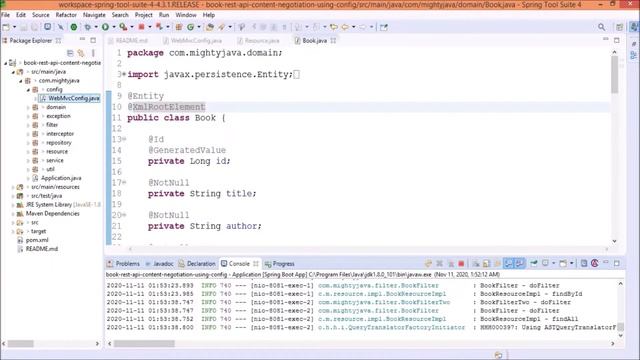Click the Save icon in the toolbar
The image size is (640, 360).
click(24, 27)
